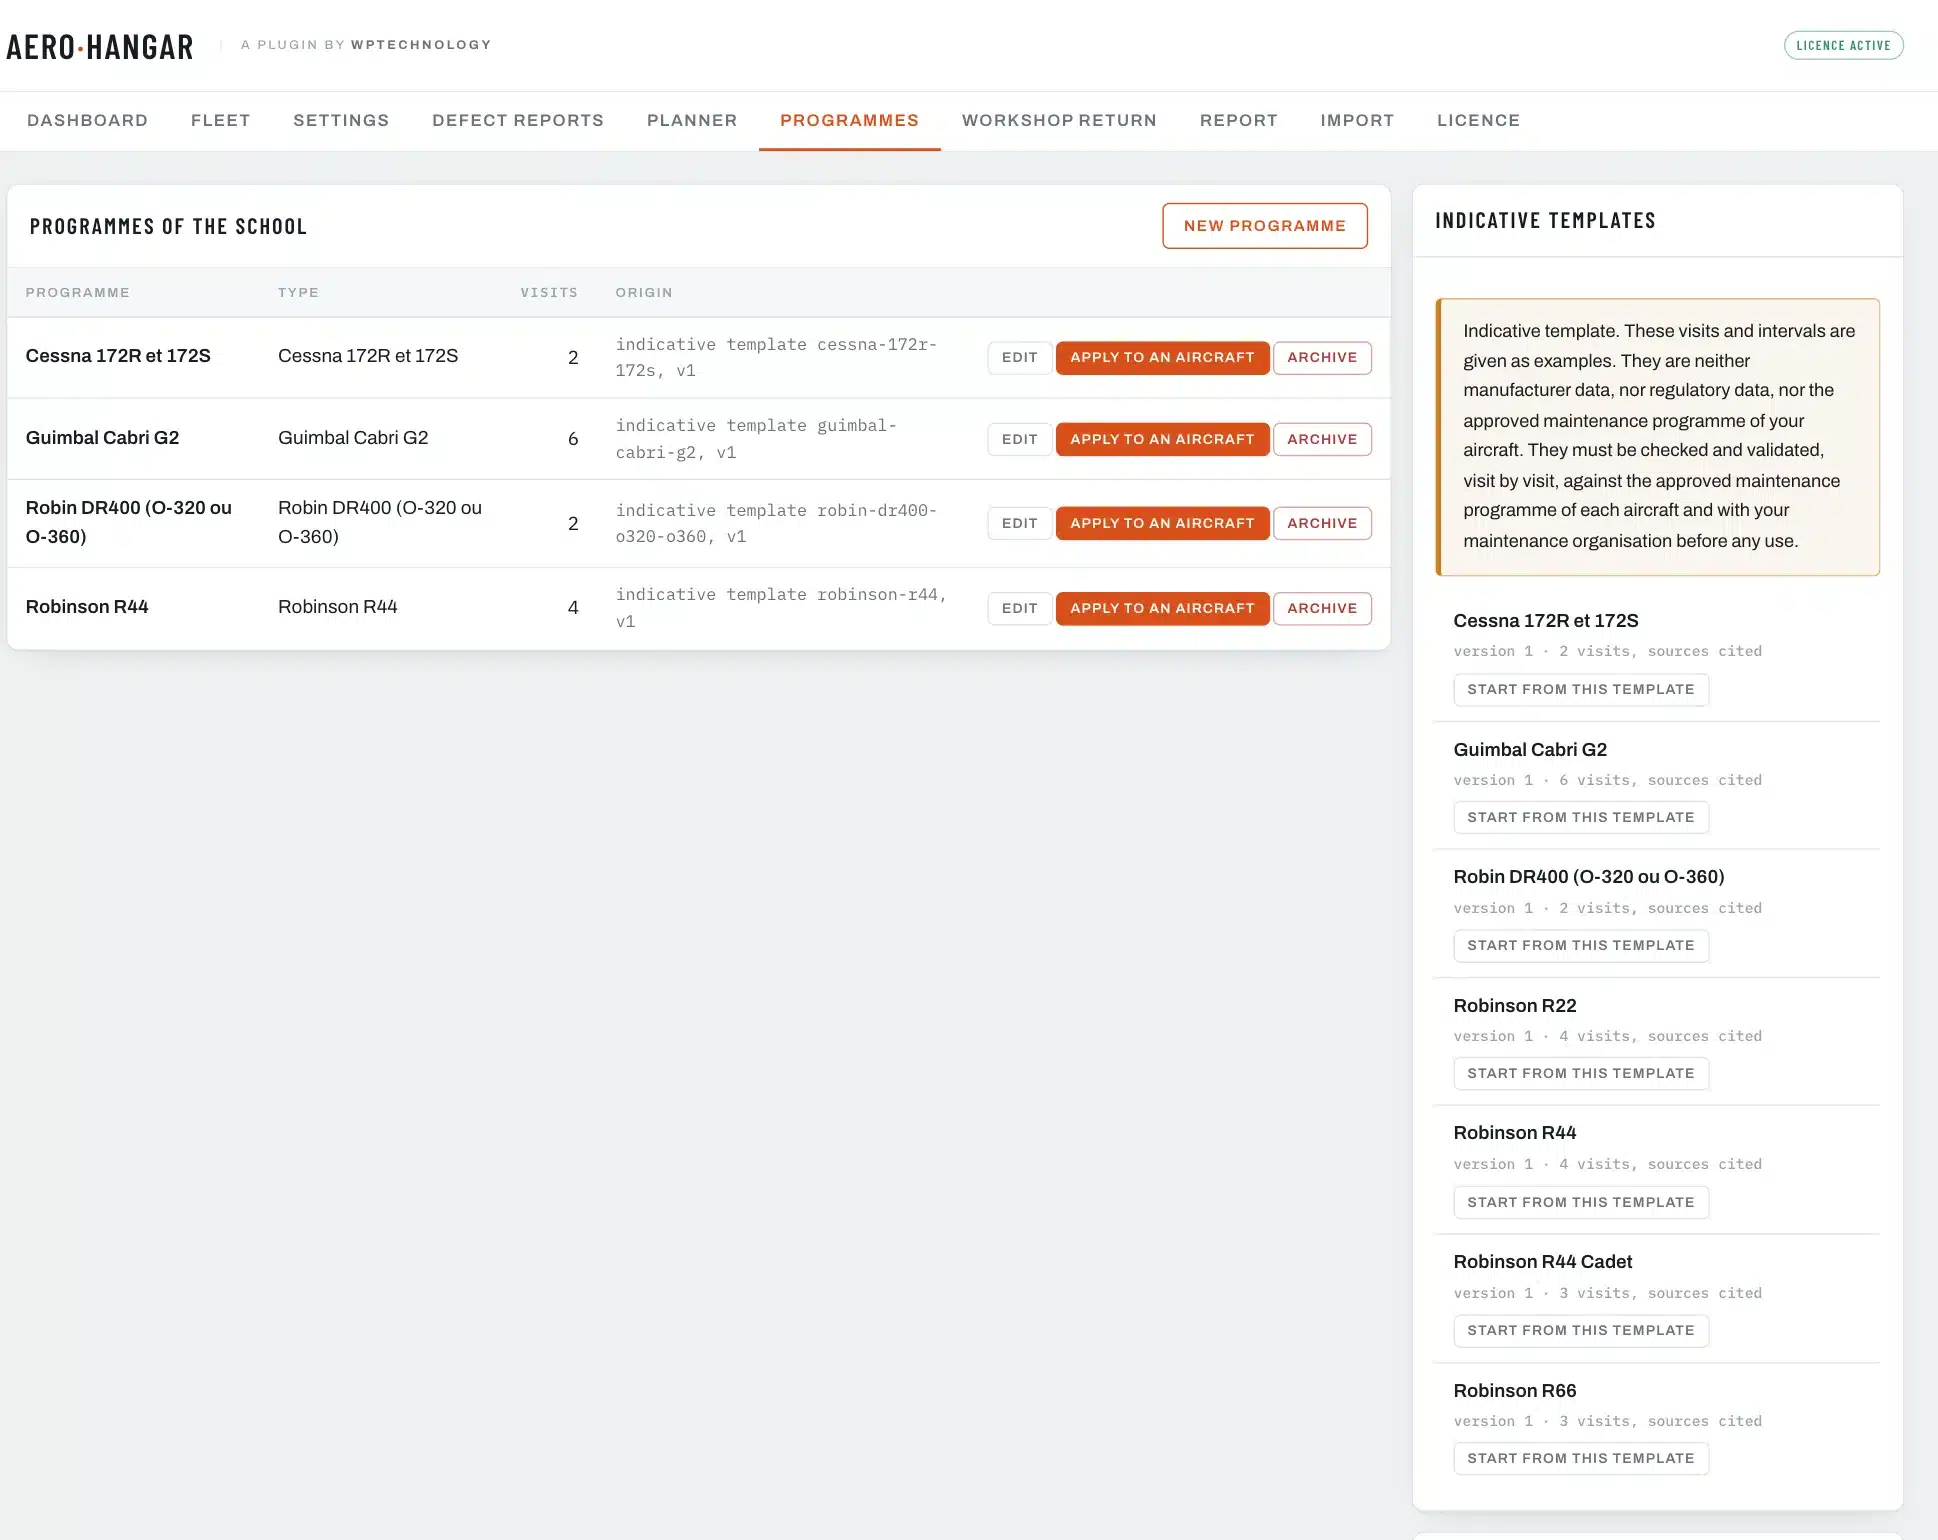Archive the Robinson R44 programme
This screenshot has height=1540, width=1938.
point(1322,608)
